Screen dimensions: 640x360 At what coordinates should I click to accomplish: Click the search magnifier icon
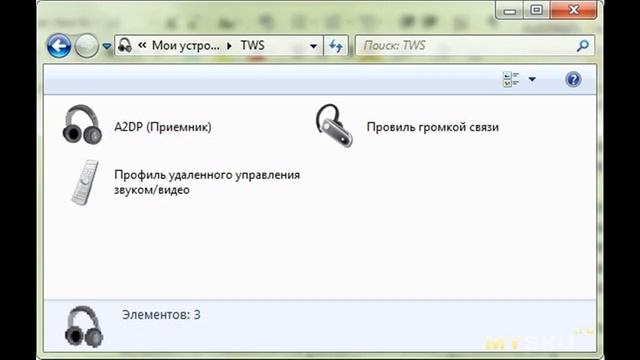point(583,46)
